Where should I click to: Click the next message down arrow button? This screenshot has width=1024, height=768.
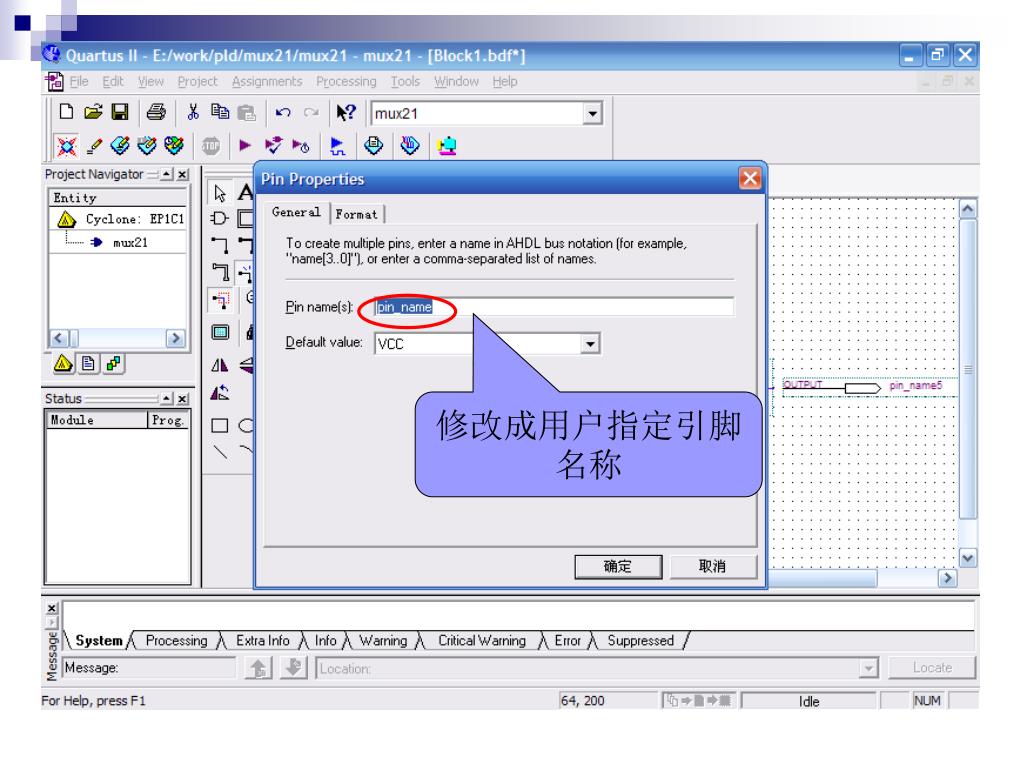[294, 667]
